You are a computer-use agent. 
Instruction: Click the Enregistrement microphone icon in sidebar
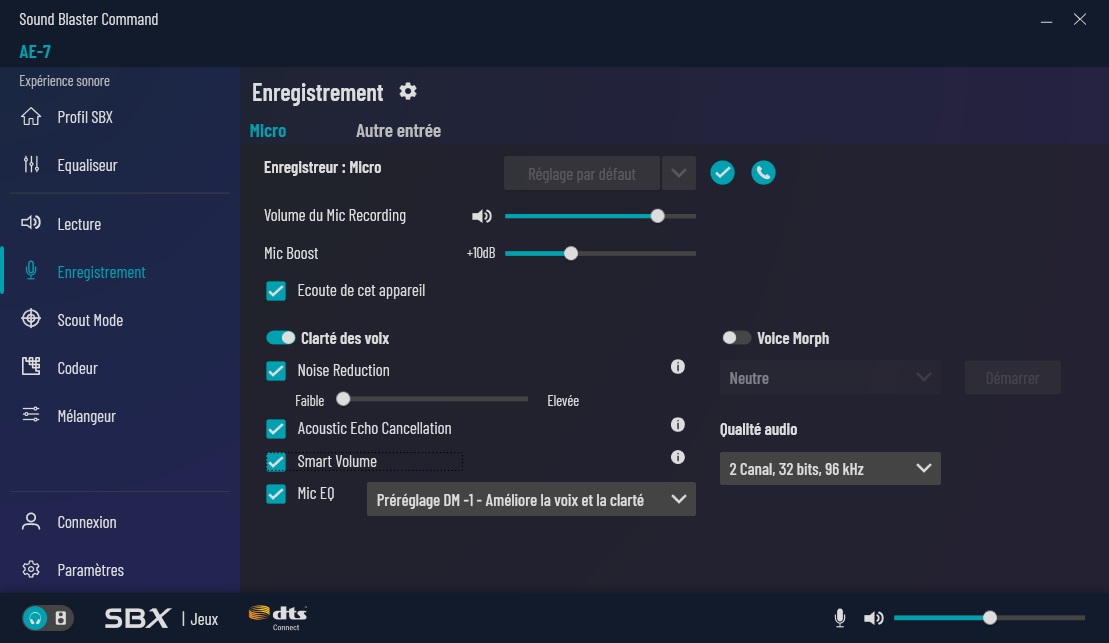pos(31,271)
